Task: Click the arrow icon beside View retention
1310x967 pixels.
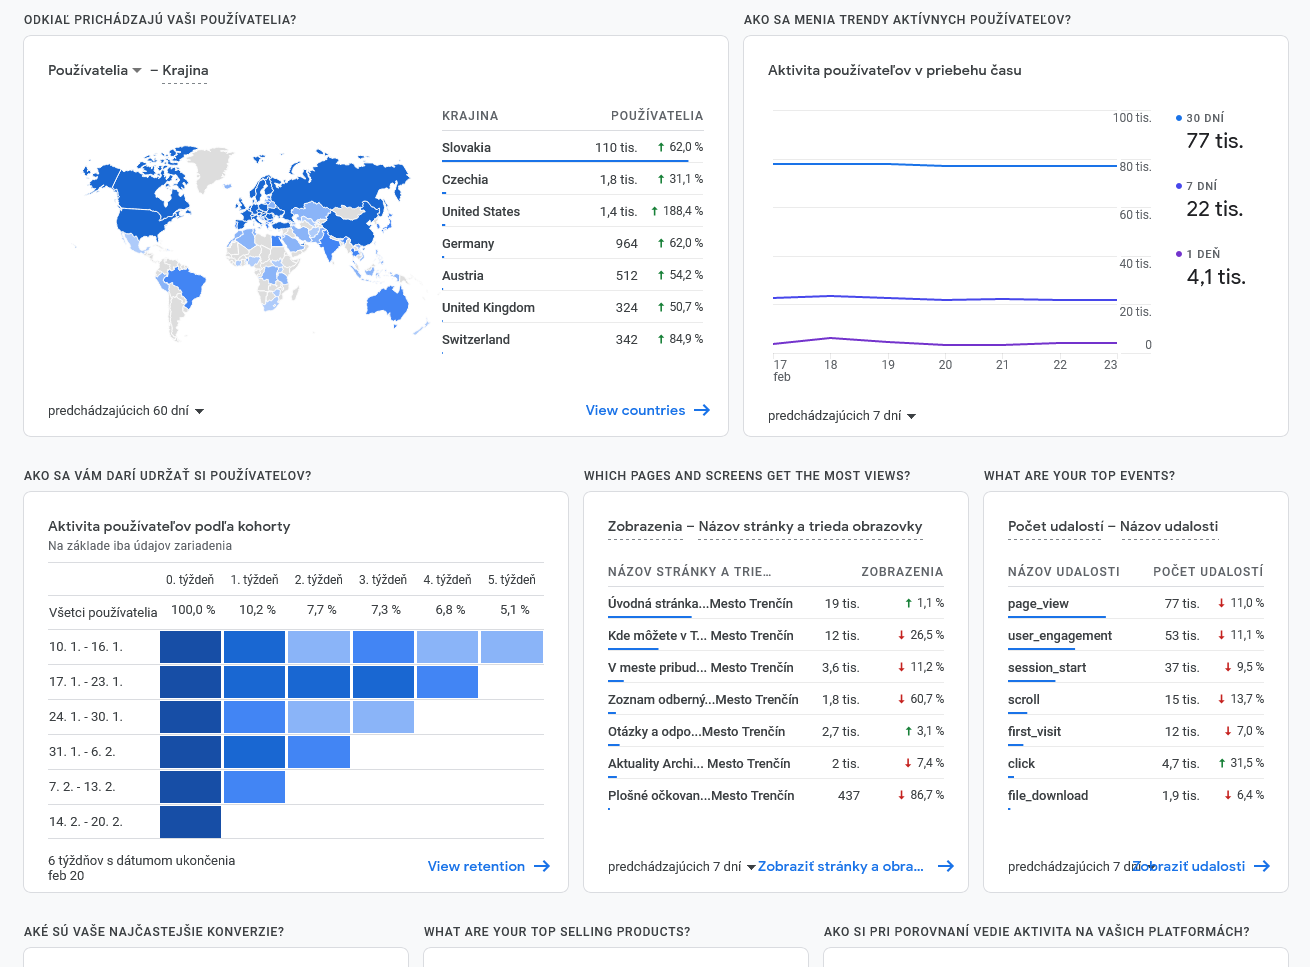Action: tap(542, 866)
